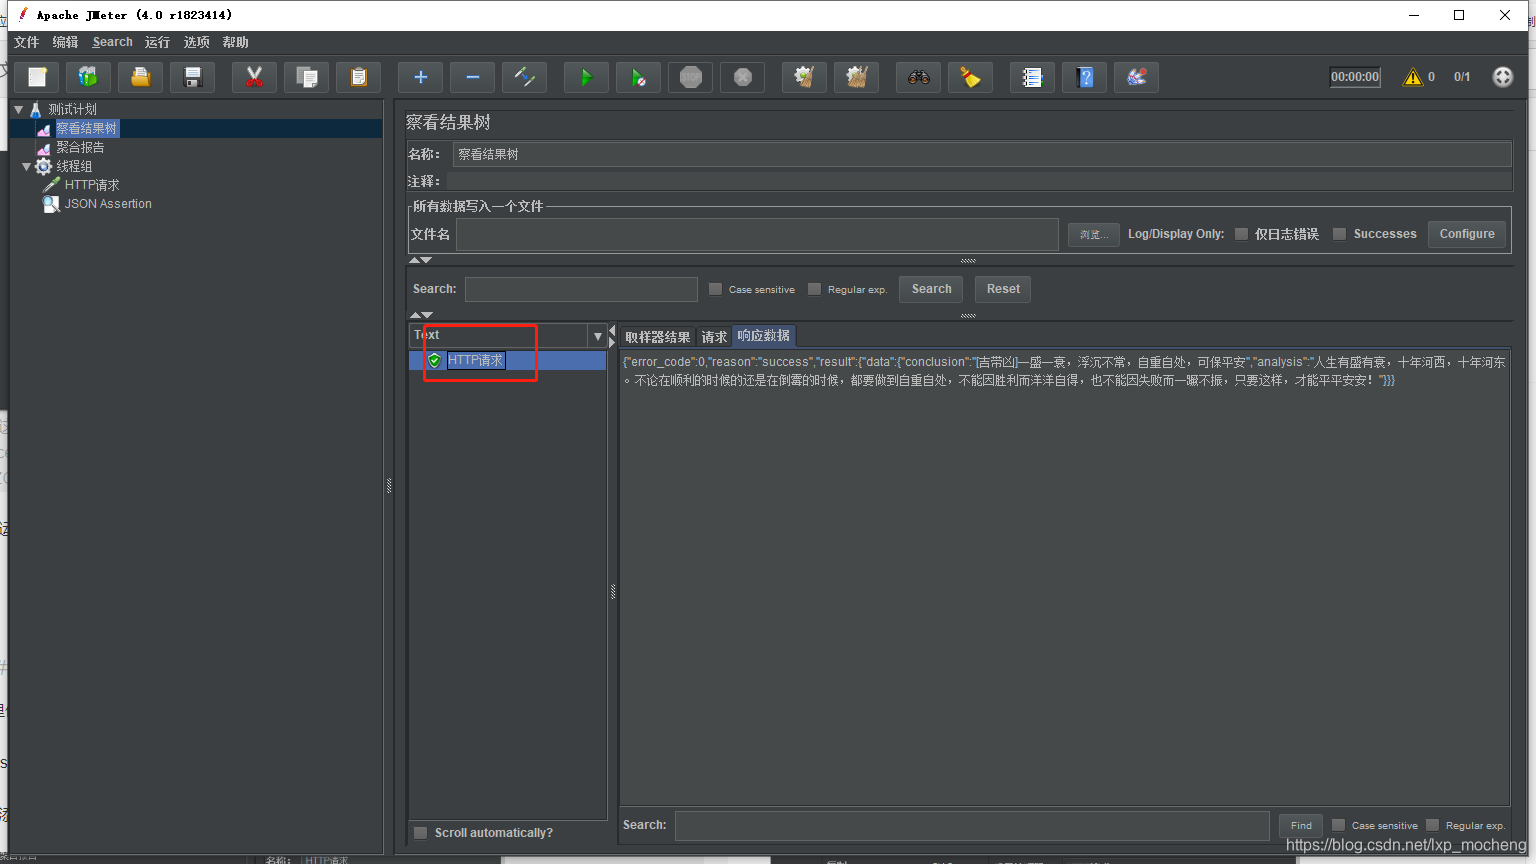Click the Reset button
1536x864 pixels.
[x=1003, y=289]
